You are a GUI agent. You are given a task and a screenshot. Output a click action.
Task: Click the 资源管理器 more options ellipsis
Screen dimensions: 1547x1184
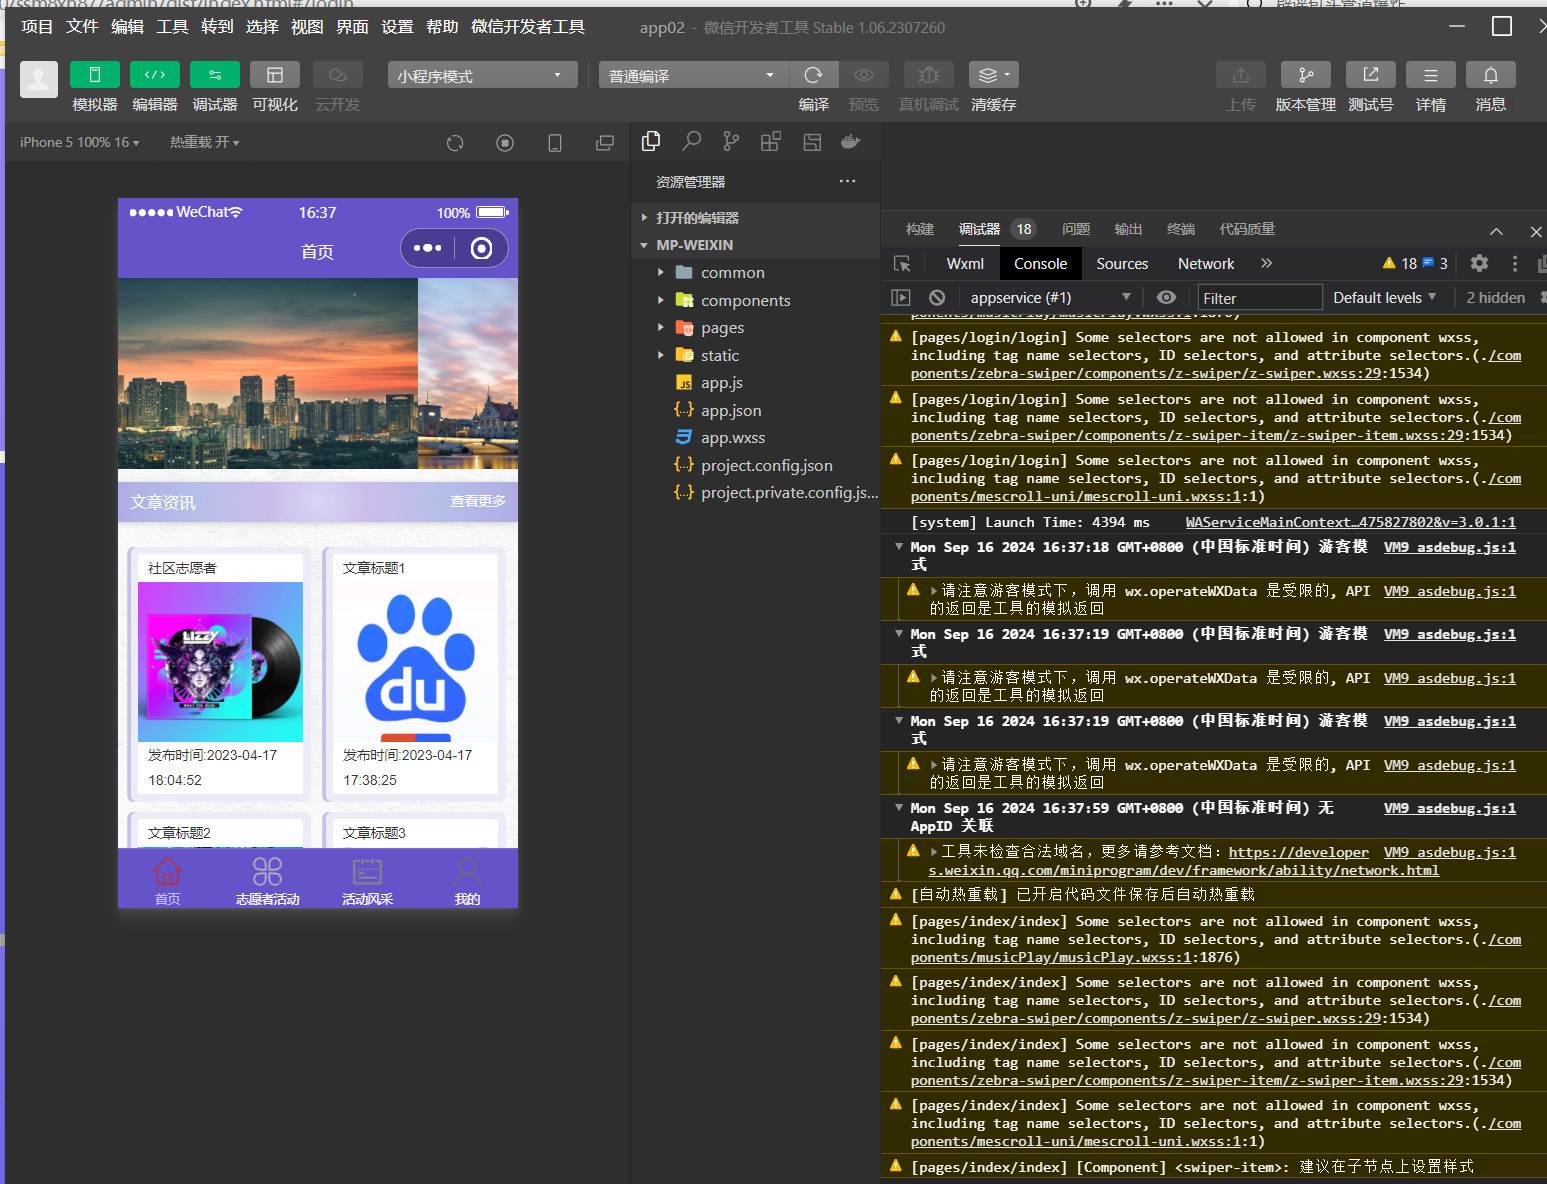click(x=848, y=181)
